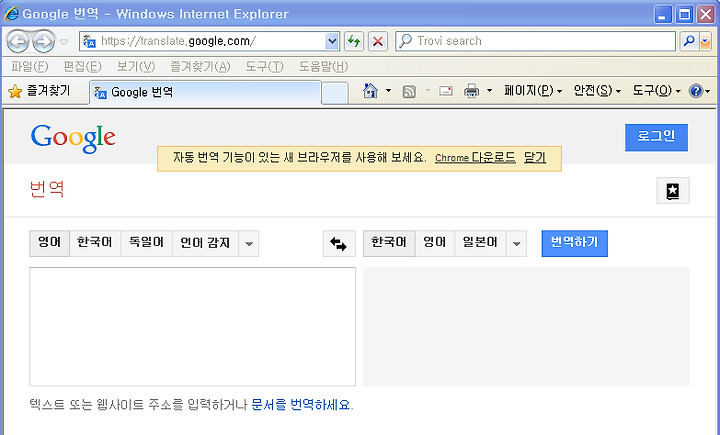Viewport: 720px width, 435px height.
Task: Expand the Print options dropdown arrow
Action: (489, 91)
